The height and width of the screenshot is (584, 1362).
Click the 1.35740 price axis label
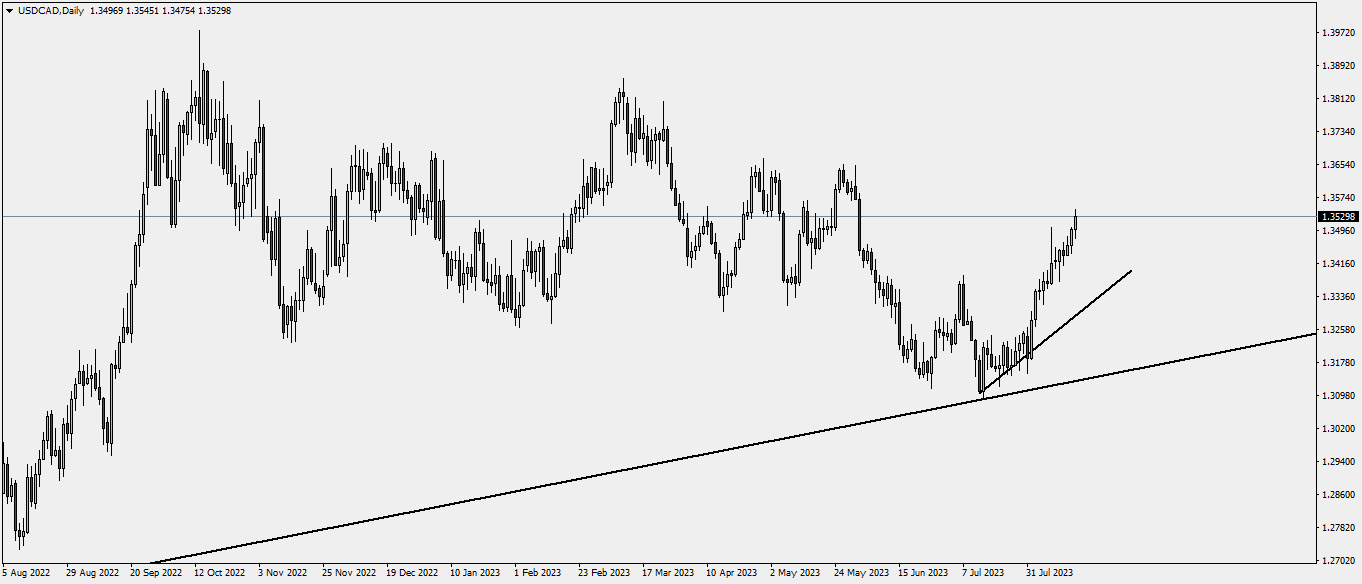point(1338,198)
